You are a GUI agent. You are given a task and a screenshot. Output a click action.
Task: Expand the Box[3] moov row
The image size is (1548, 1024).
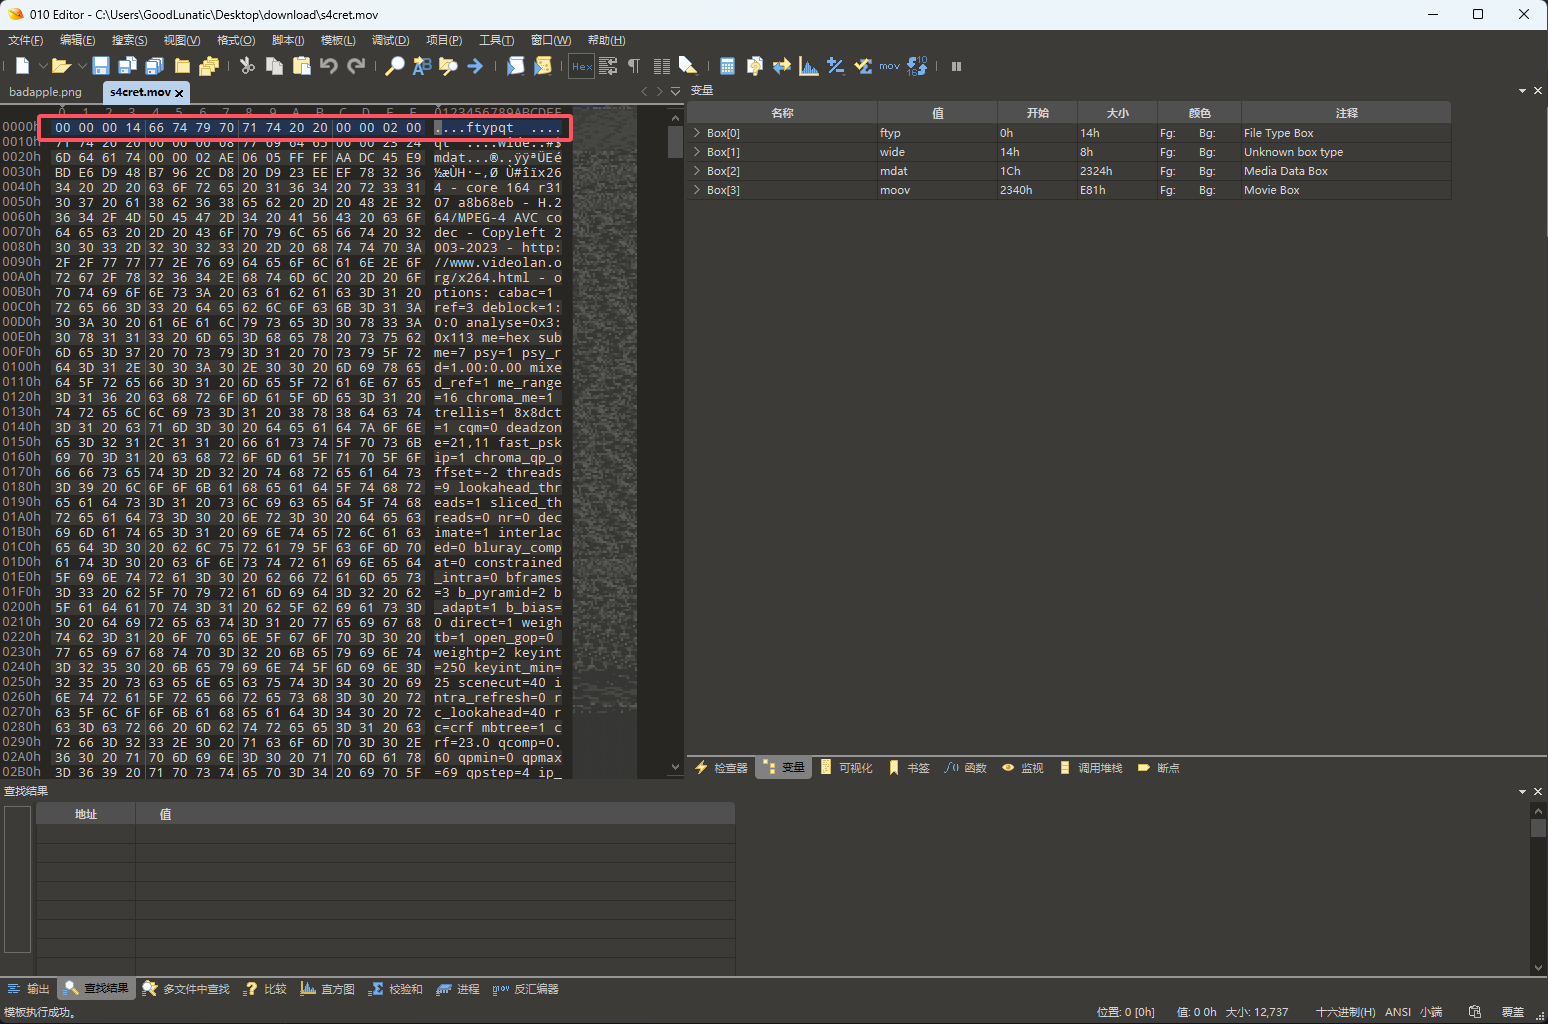[697, 190]
